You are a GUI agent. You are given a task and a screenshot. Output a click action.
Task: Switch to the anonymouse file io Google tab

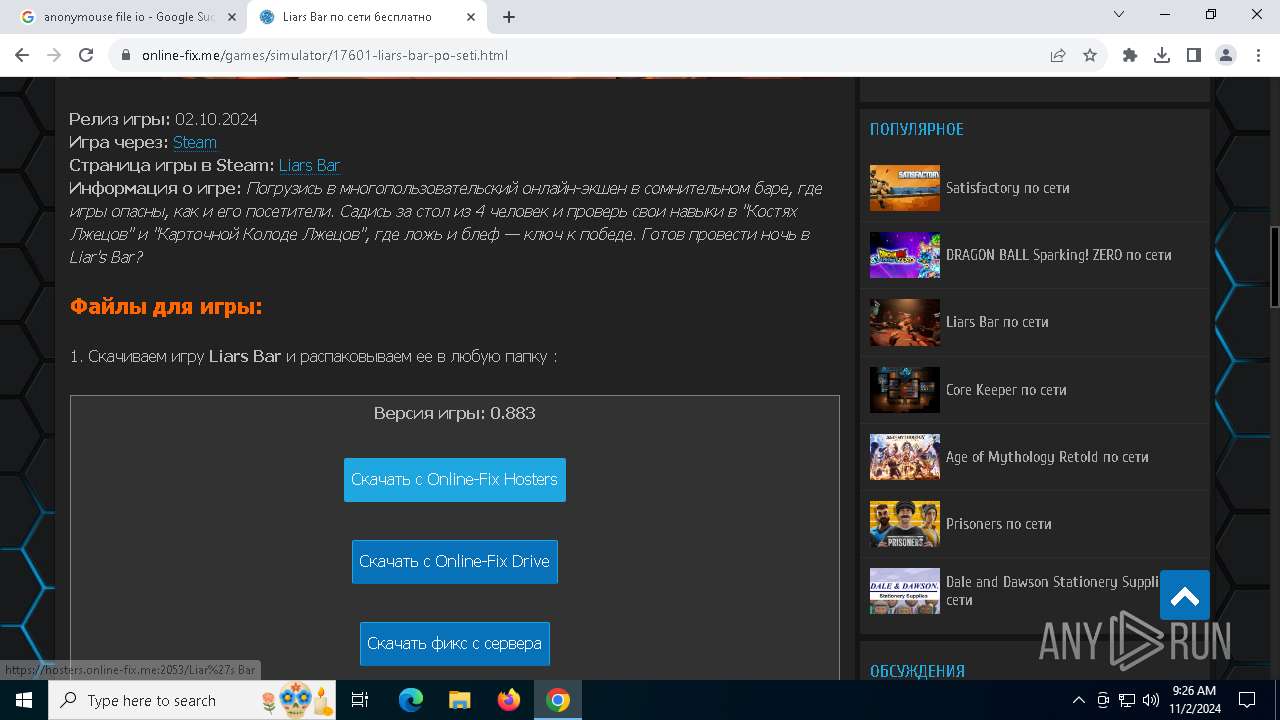click(x=126, y=17)
